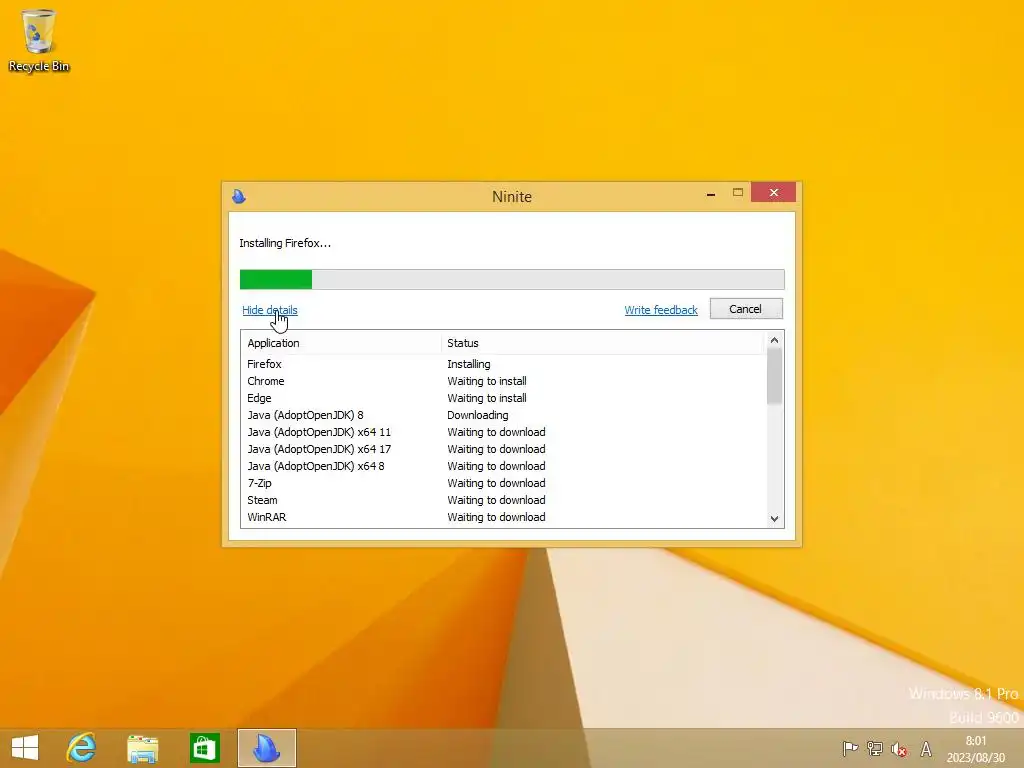Close the Ninite window
1024x768 pixels.
coord(773,193)
